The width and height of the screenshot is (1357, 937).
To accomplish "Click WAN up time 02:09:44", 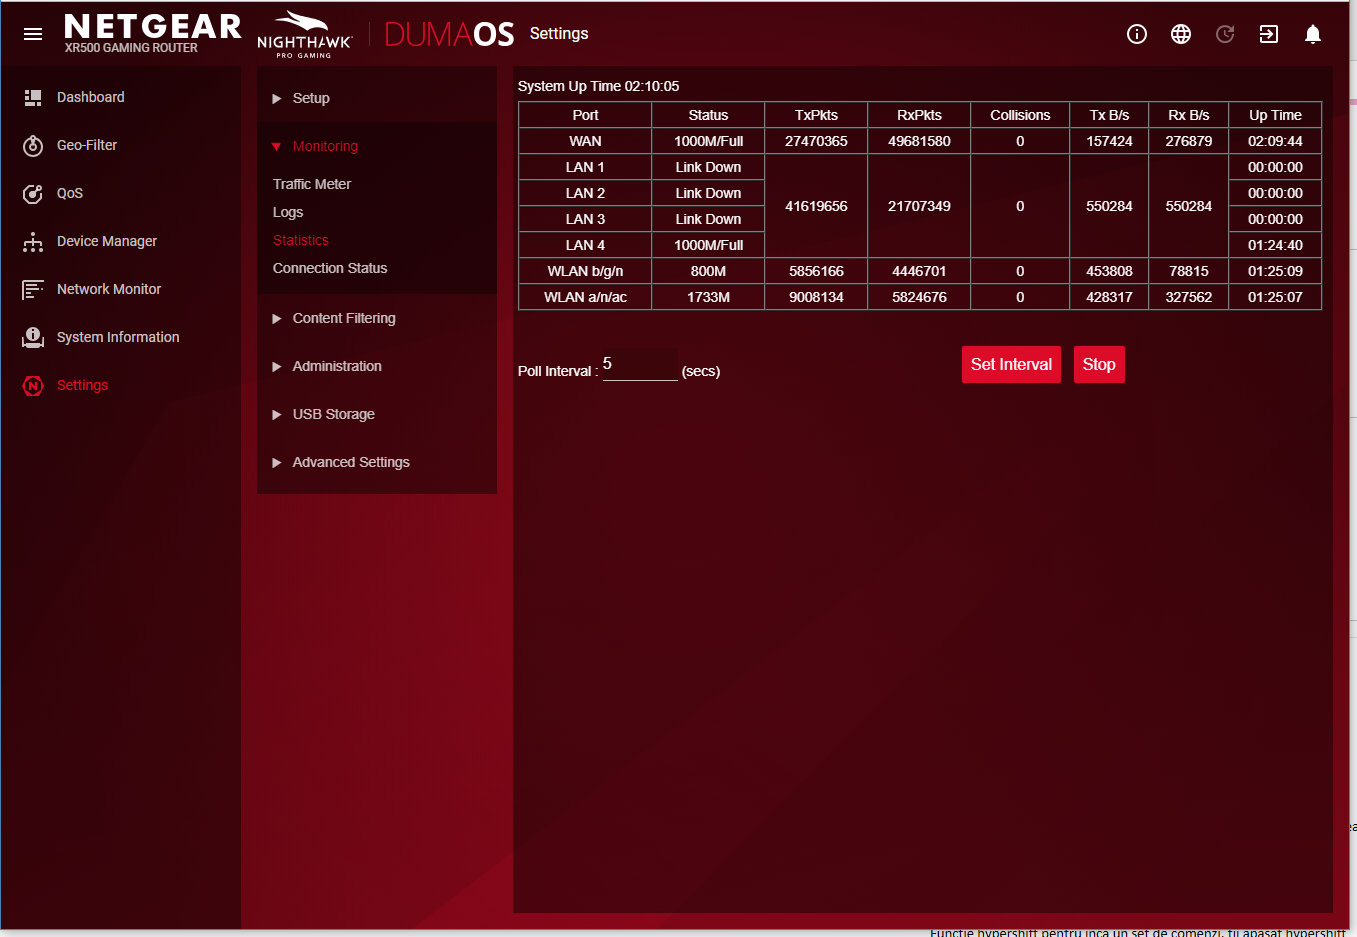I will tap(1275, 141).
